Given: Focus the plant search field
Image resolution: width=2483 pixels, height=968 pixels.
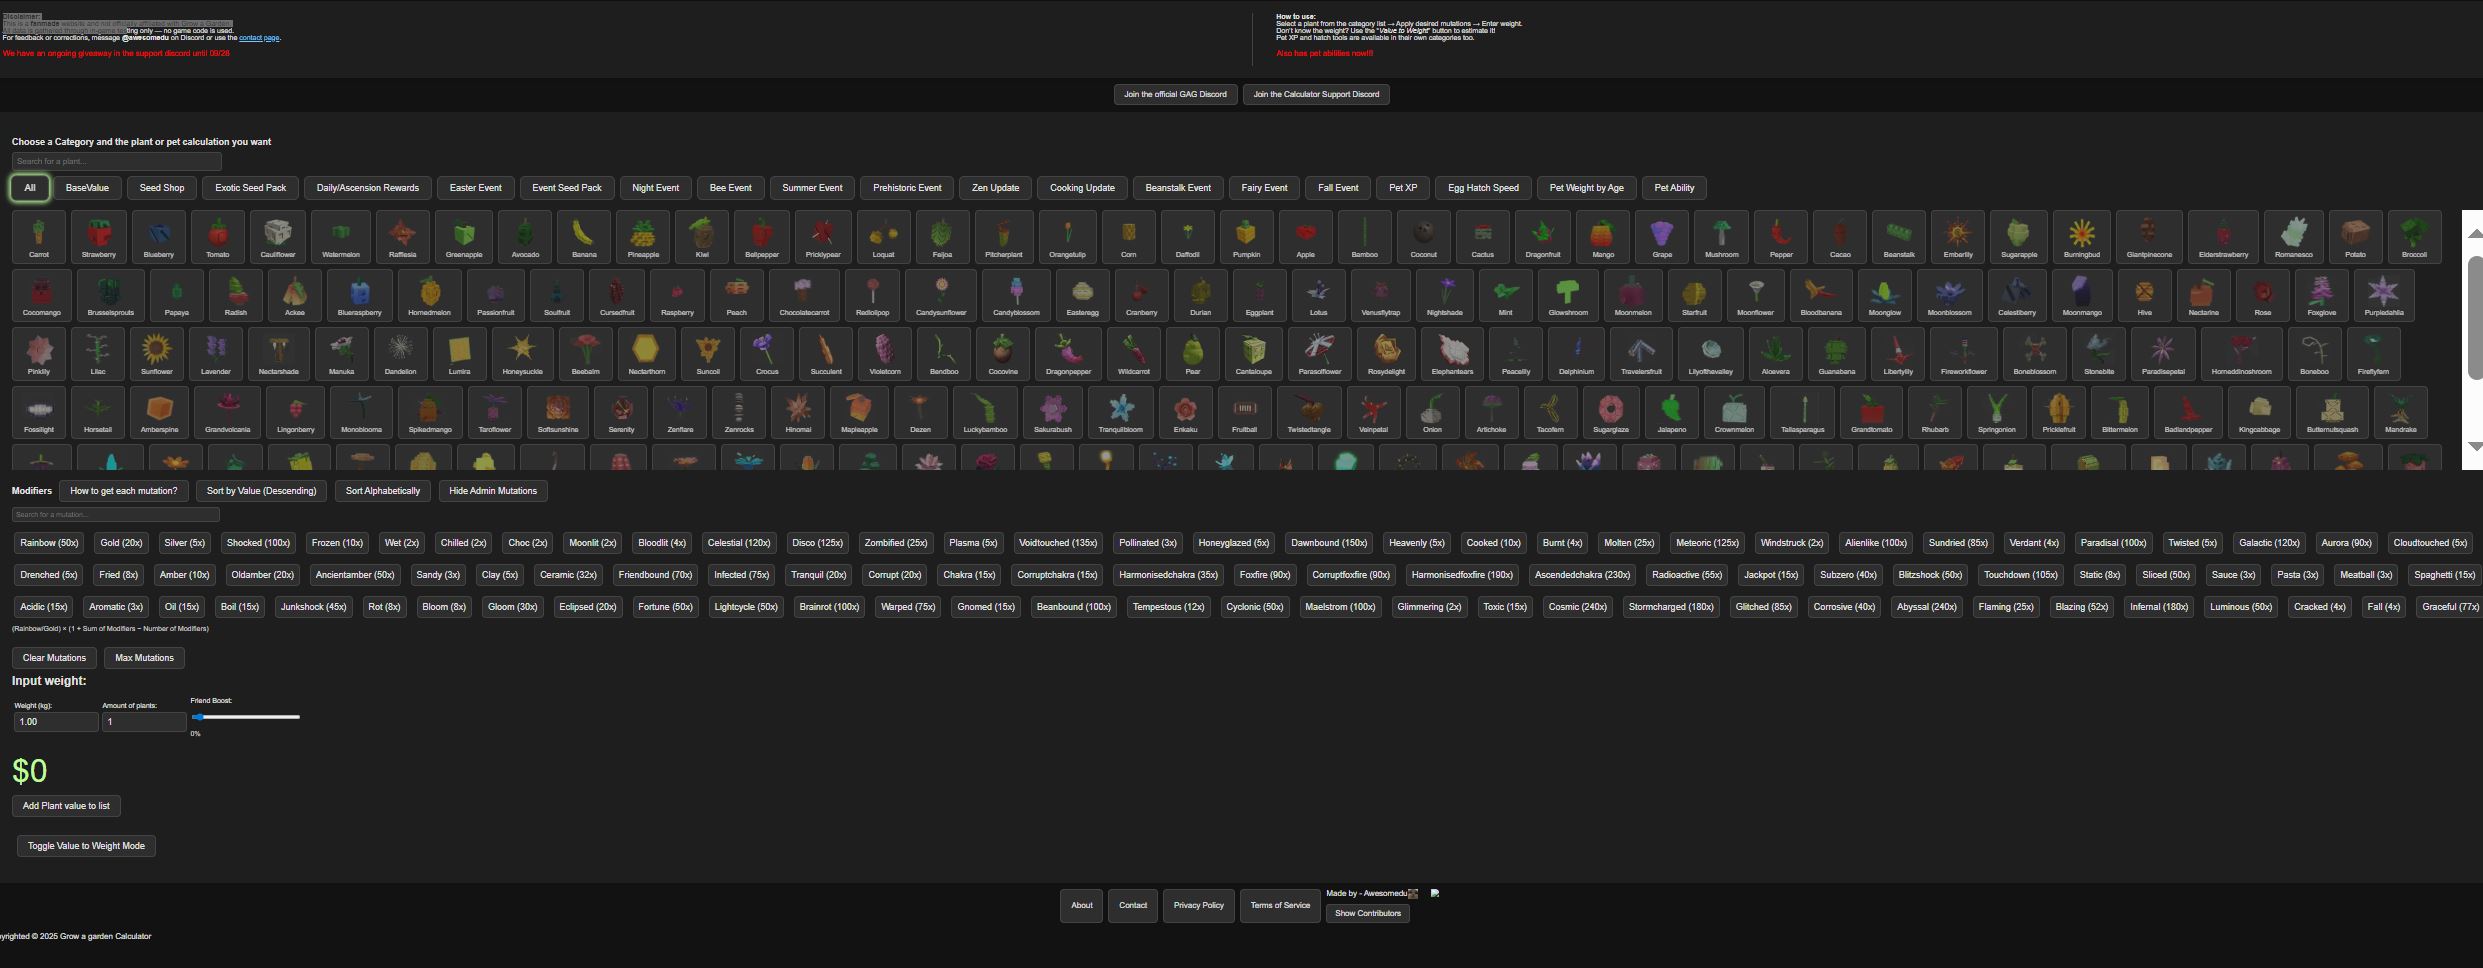Looking at the screenshot, I should (117, 161).
